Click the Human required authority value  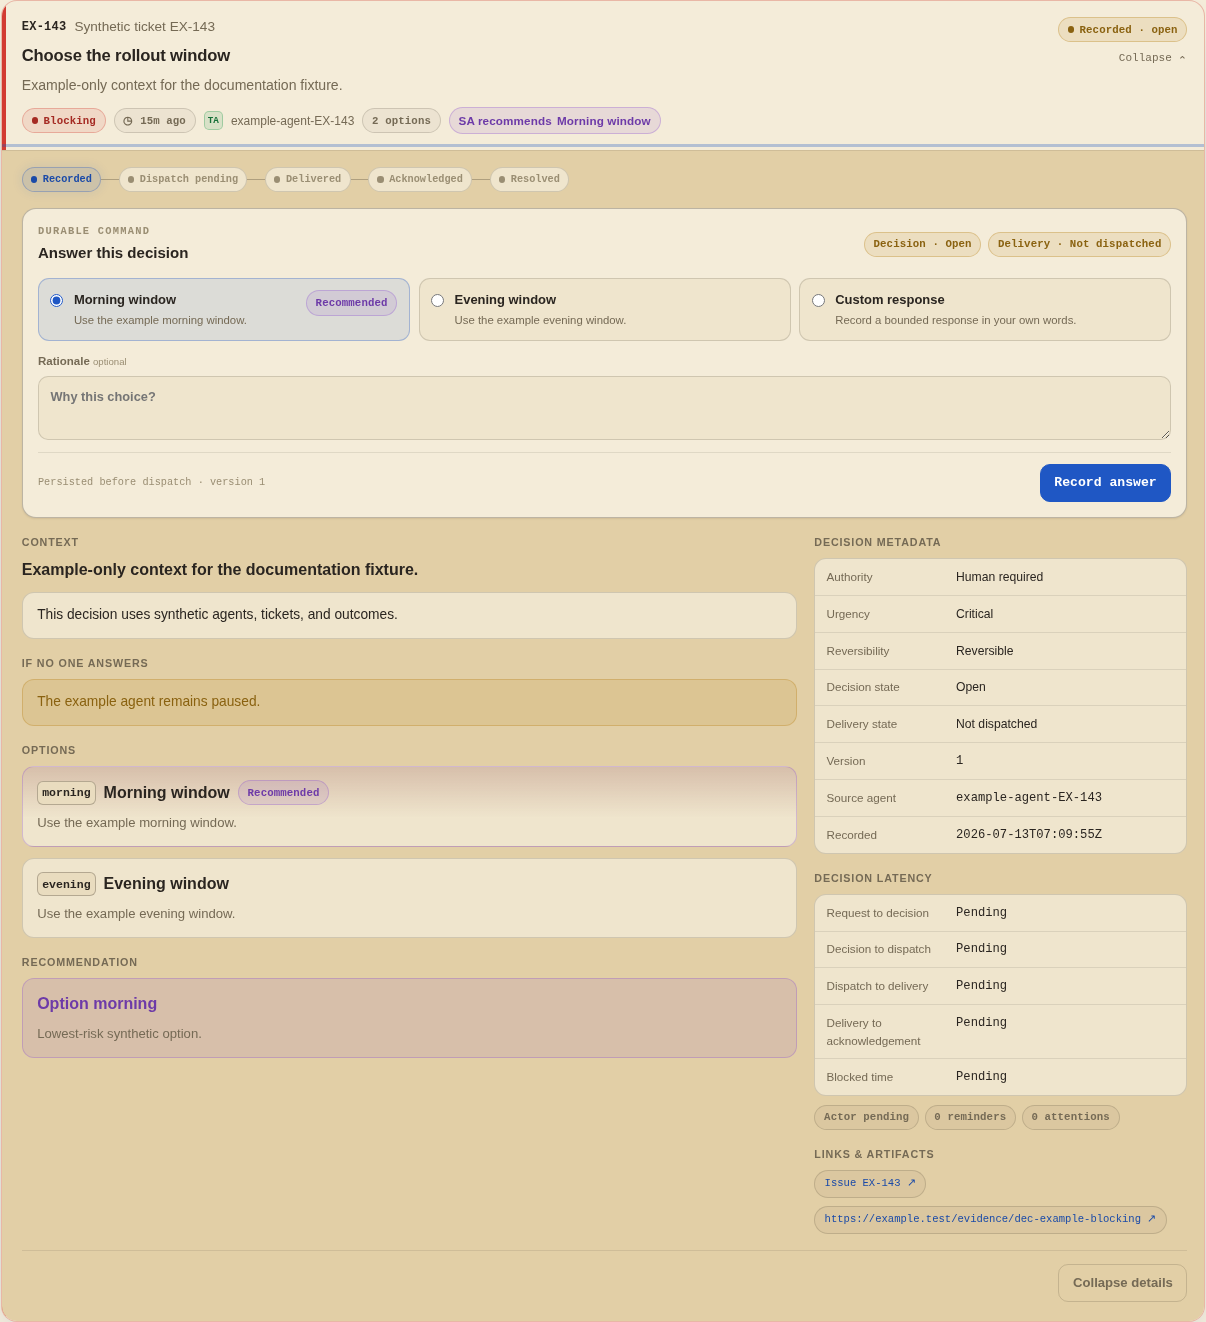999,577
